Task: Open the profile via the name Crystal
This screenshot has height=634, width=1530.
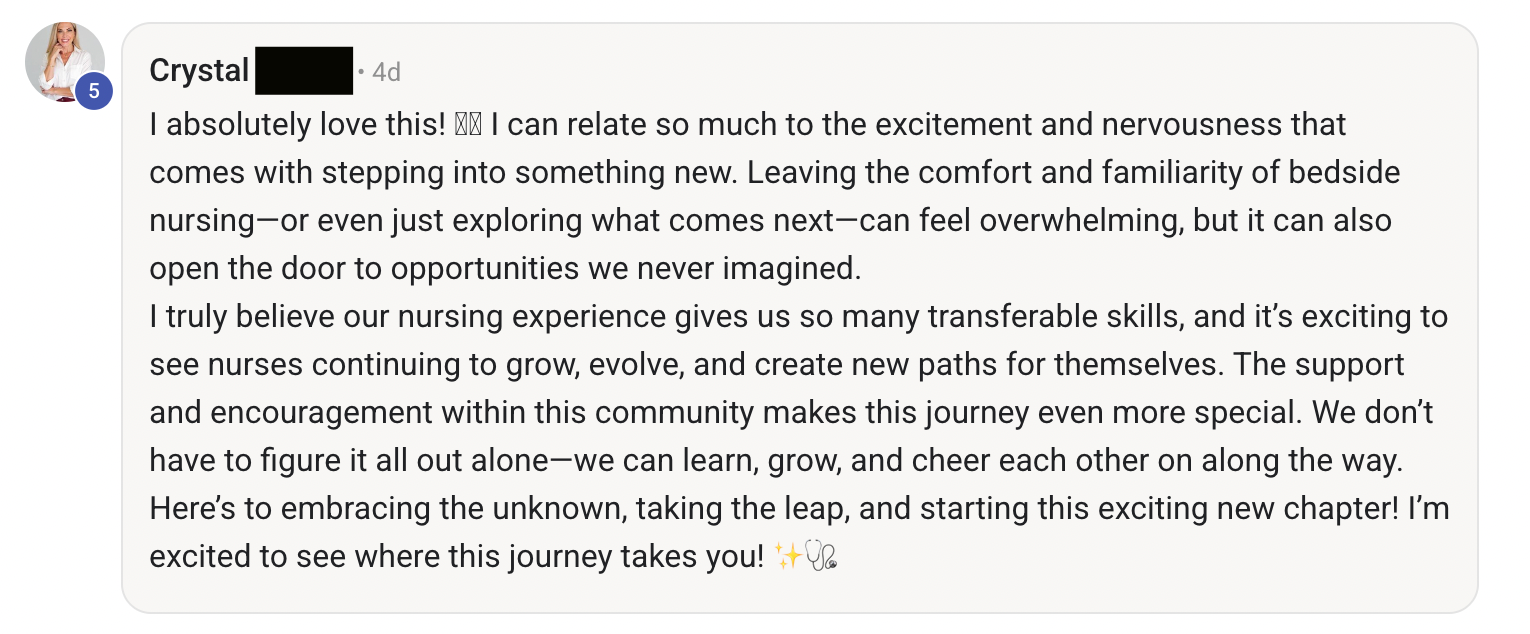Action: tap(199, 71)
